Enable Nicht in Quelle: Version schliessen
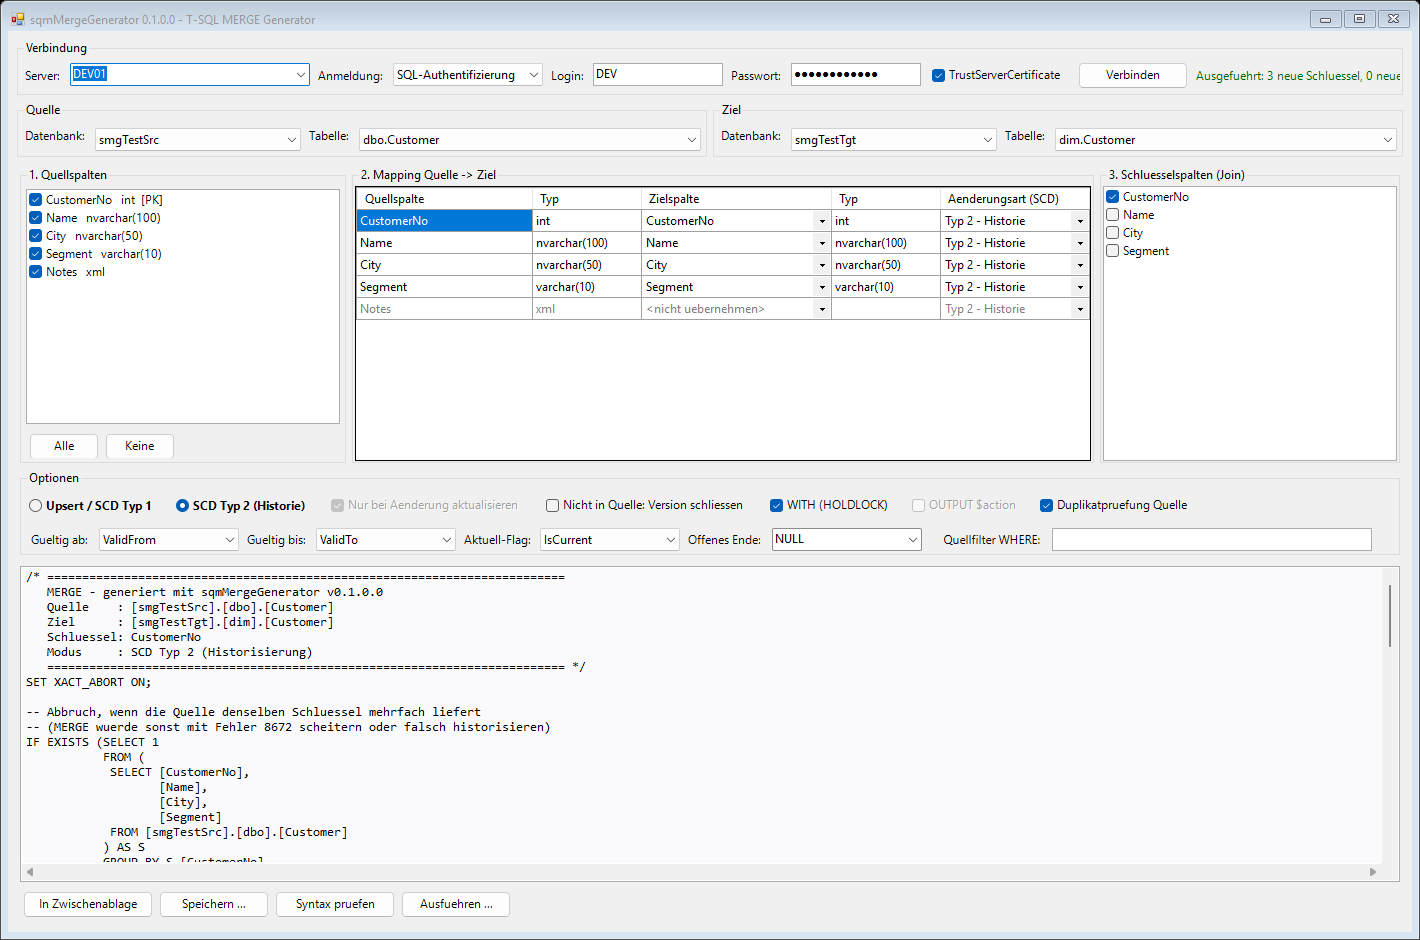Image resolution: width=1420 pixels, height=940 pixels. (552, 506)
